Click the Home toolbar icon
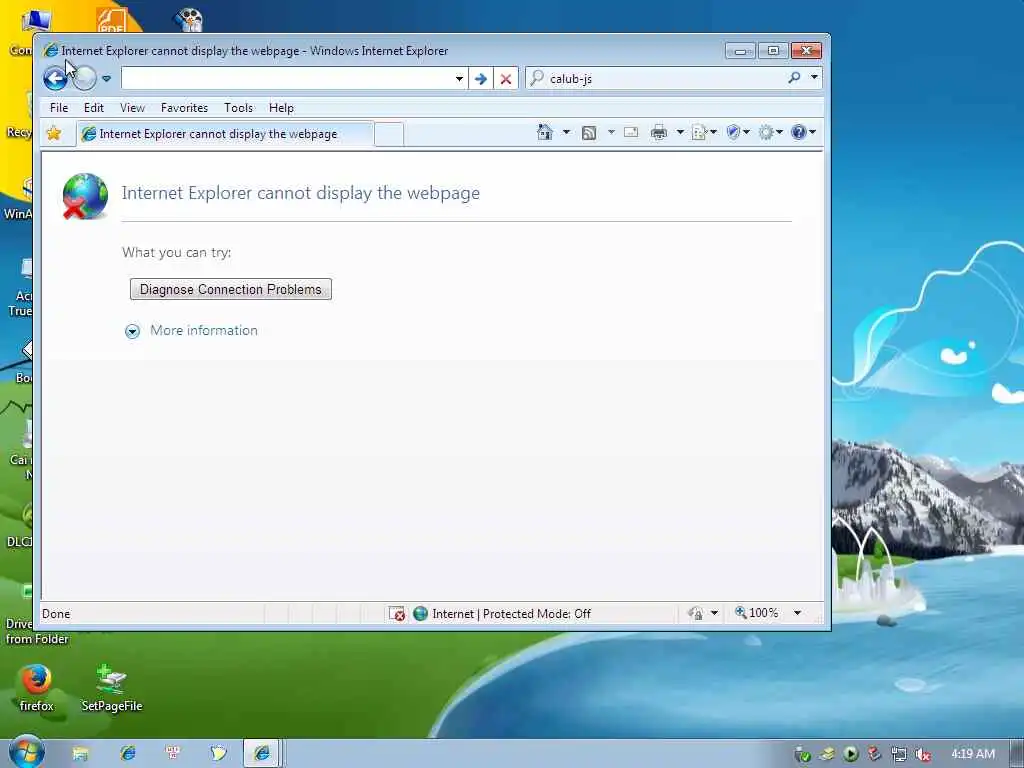 545,133
